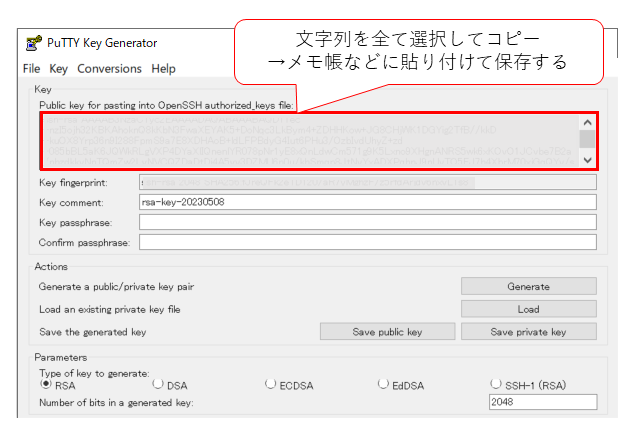Click the public key scrollbar up arrow
Image resolution: width=632 pixels, height=425 pixels.
(587, 123)
